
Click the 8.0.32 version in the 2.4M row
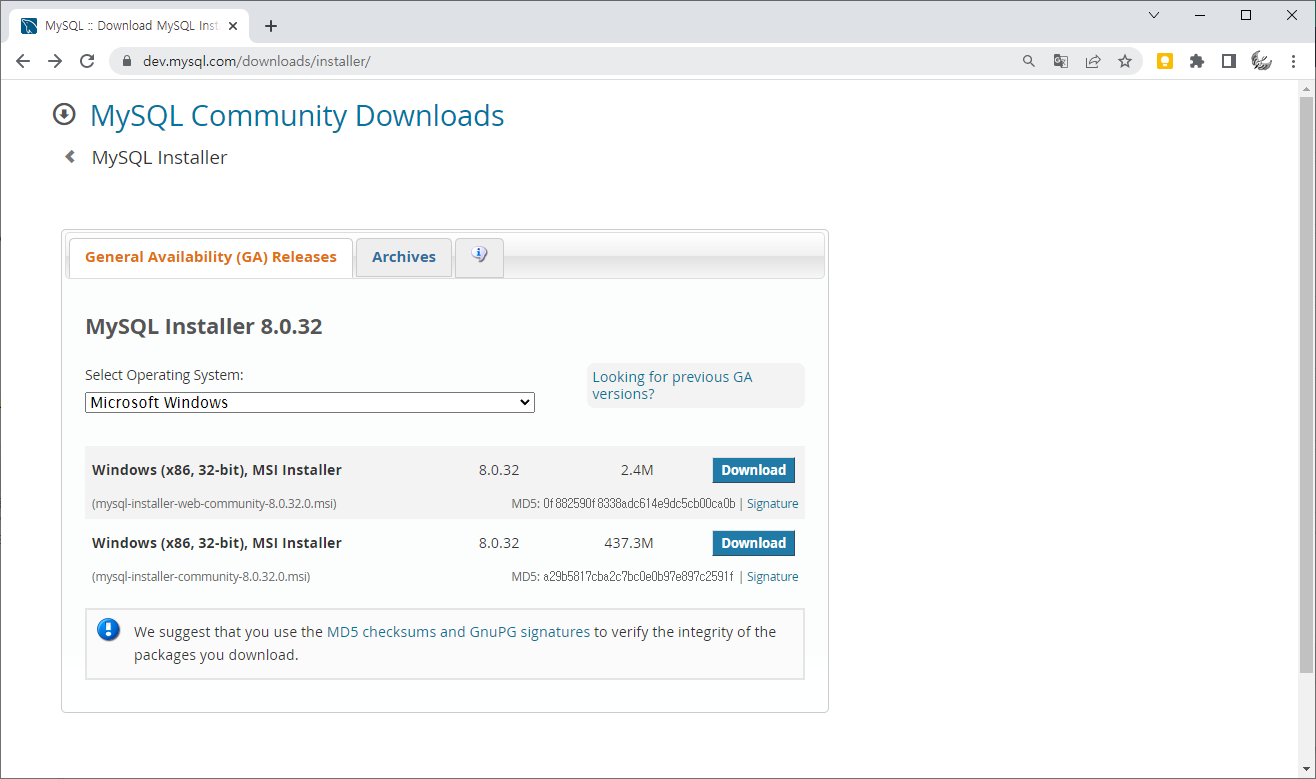tap(499, 470)
